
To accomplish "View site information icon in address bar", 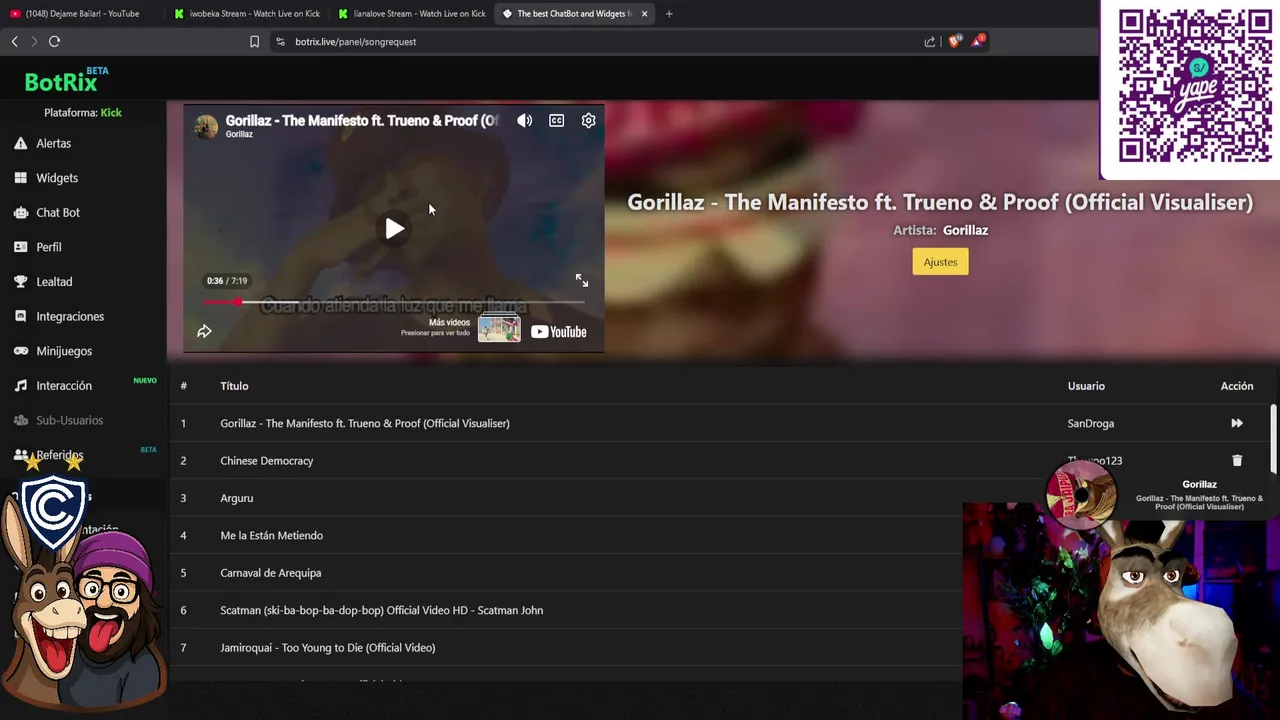I will (x=280, y=41).
